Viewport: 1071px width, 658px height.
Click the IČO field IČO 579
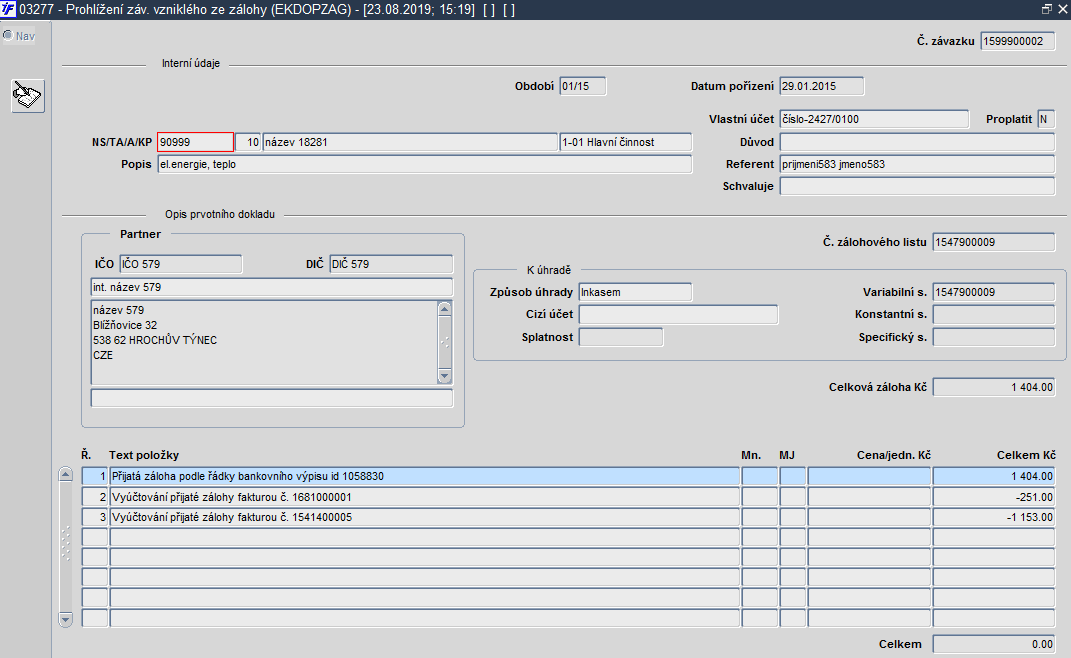[180, 264]
